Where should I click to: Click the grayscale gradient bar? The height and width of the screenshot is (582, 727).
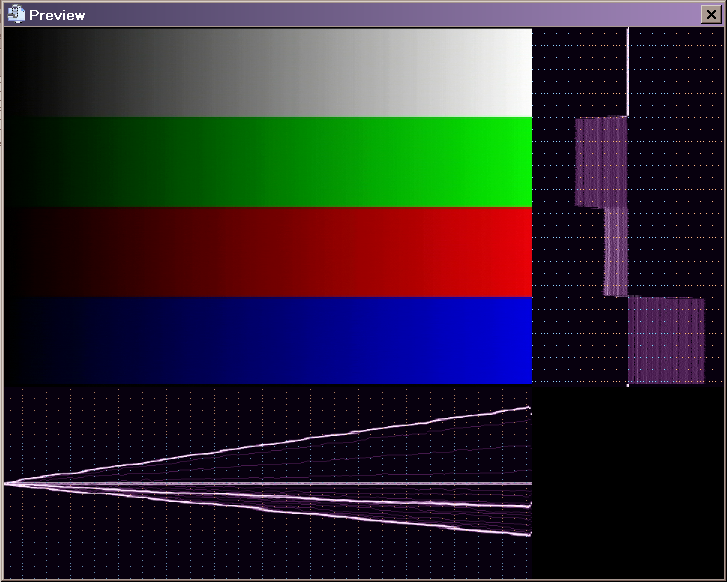[x=268, y=72]
